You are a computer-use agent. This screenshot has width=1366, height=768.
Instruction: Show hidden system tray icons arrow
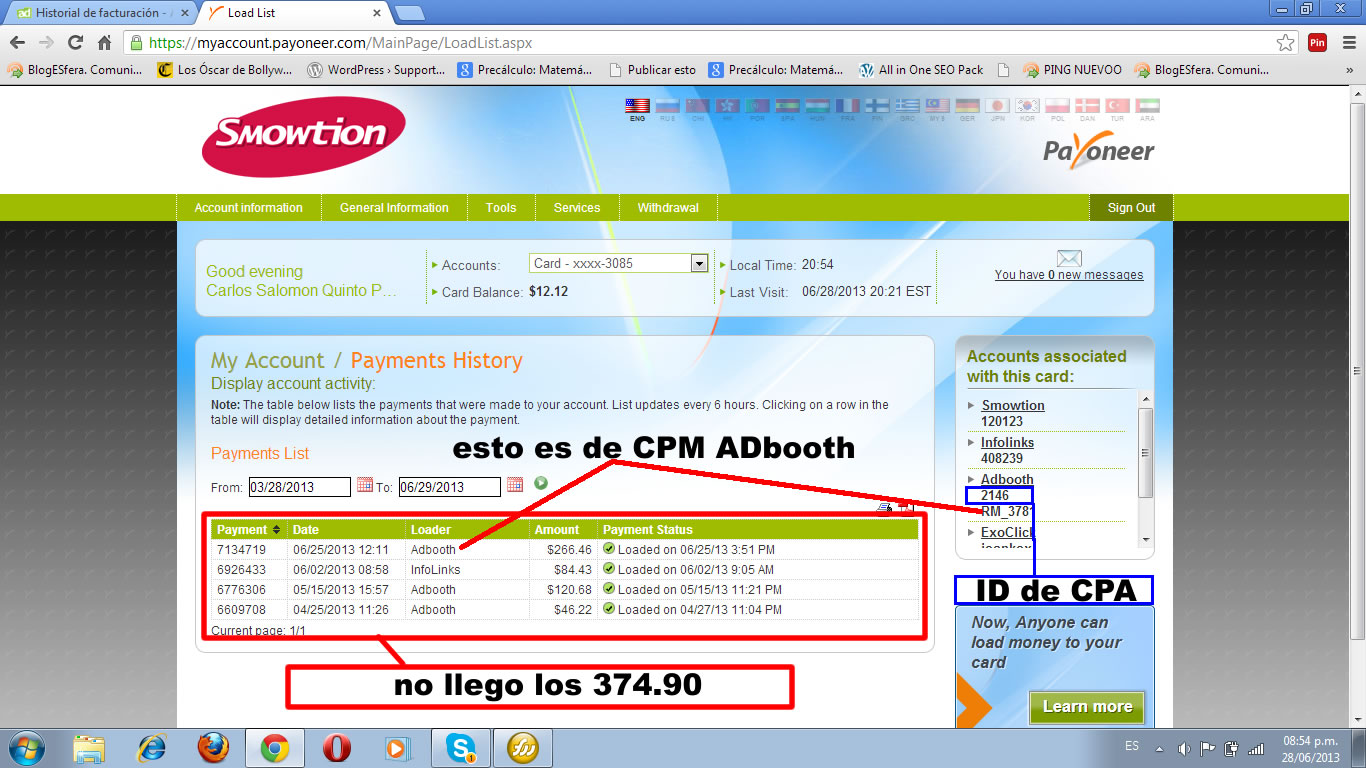(x=1160, y=748)
